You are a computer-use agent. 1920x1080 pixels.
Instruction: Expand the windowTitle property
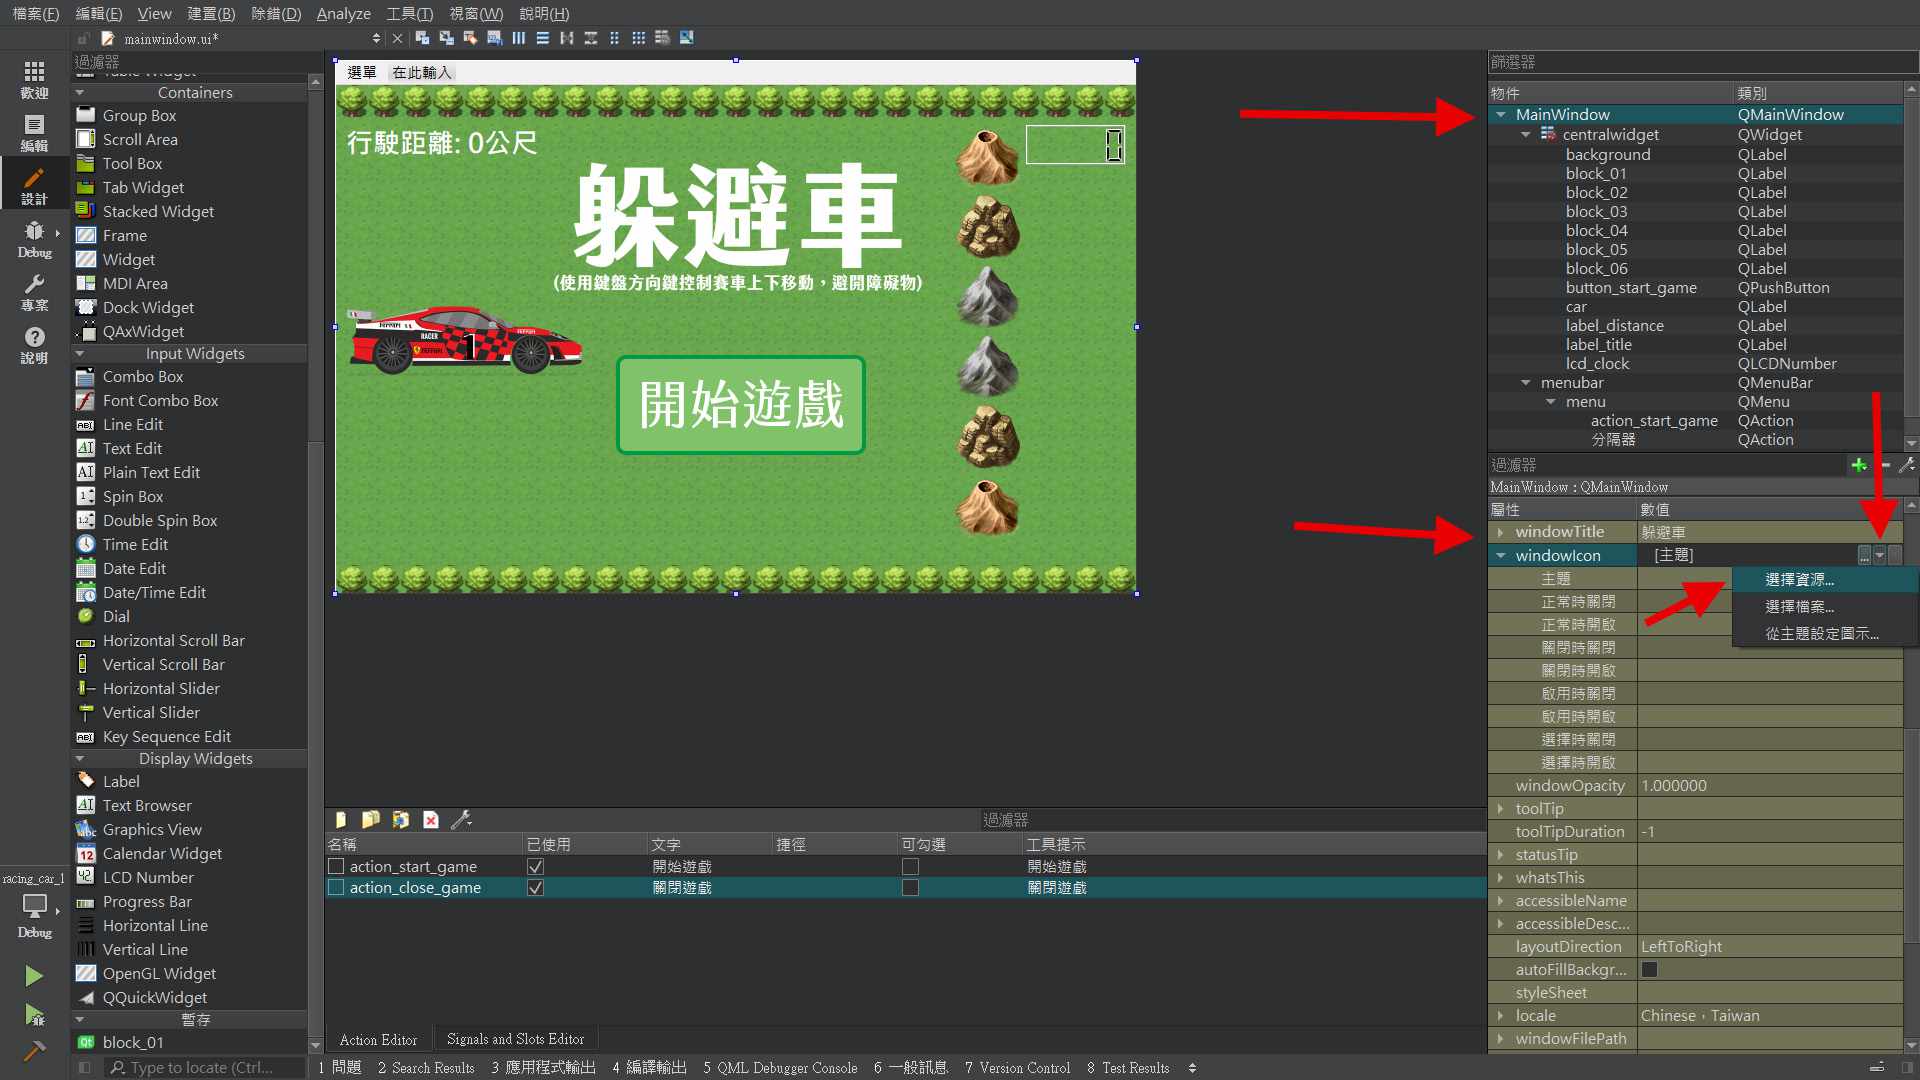point(1500,532)
